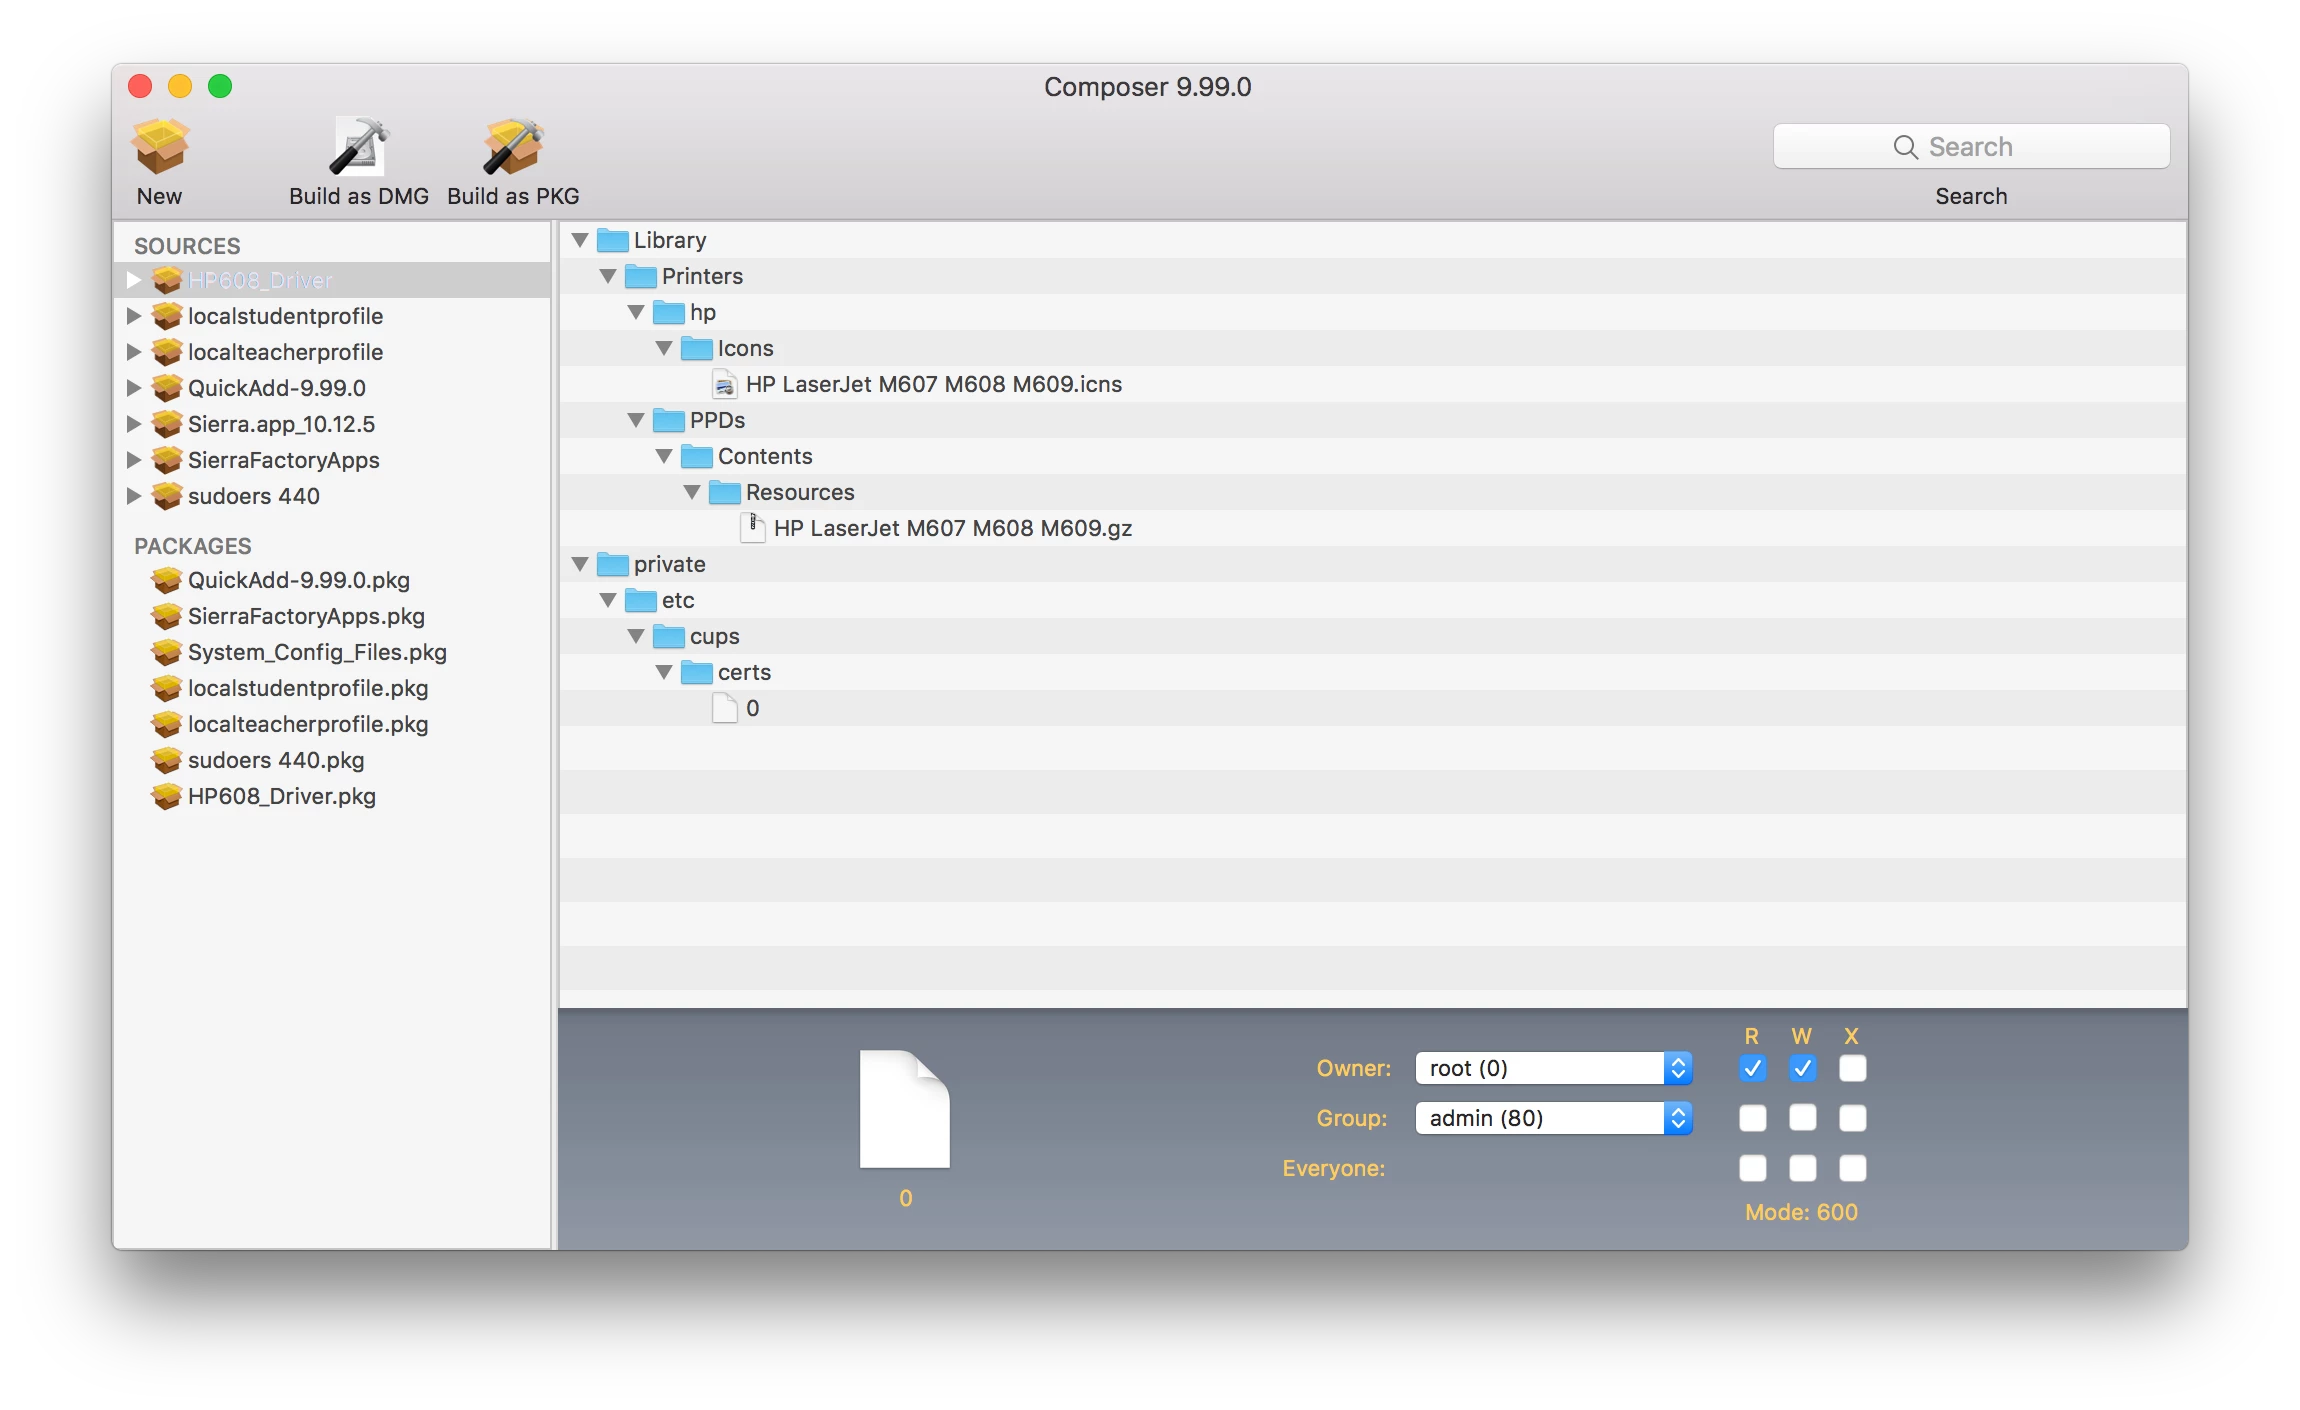Click into the Search field

pyautogui.click(x=1970, y=147)
